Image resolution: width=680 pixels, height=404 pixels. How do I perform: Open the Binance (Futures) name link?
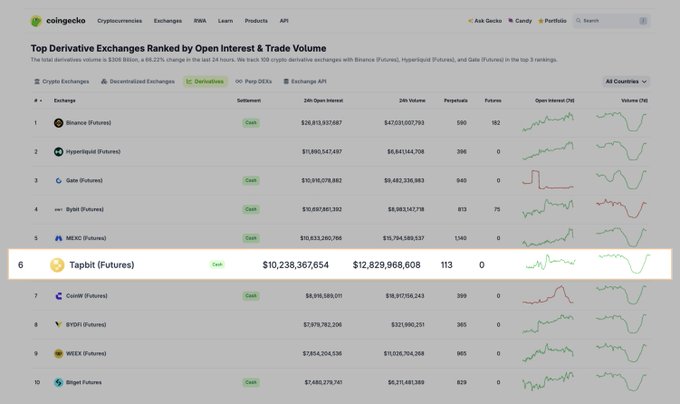[88, 123]
